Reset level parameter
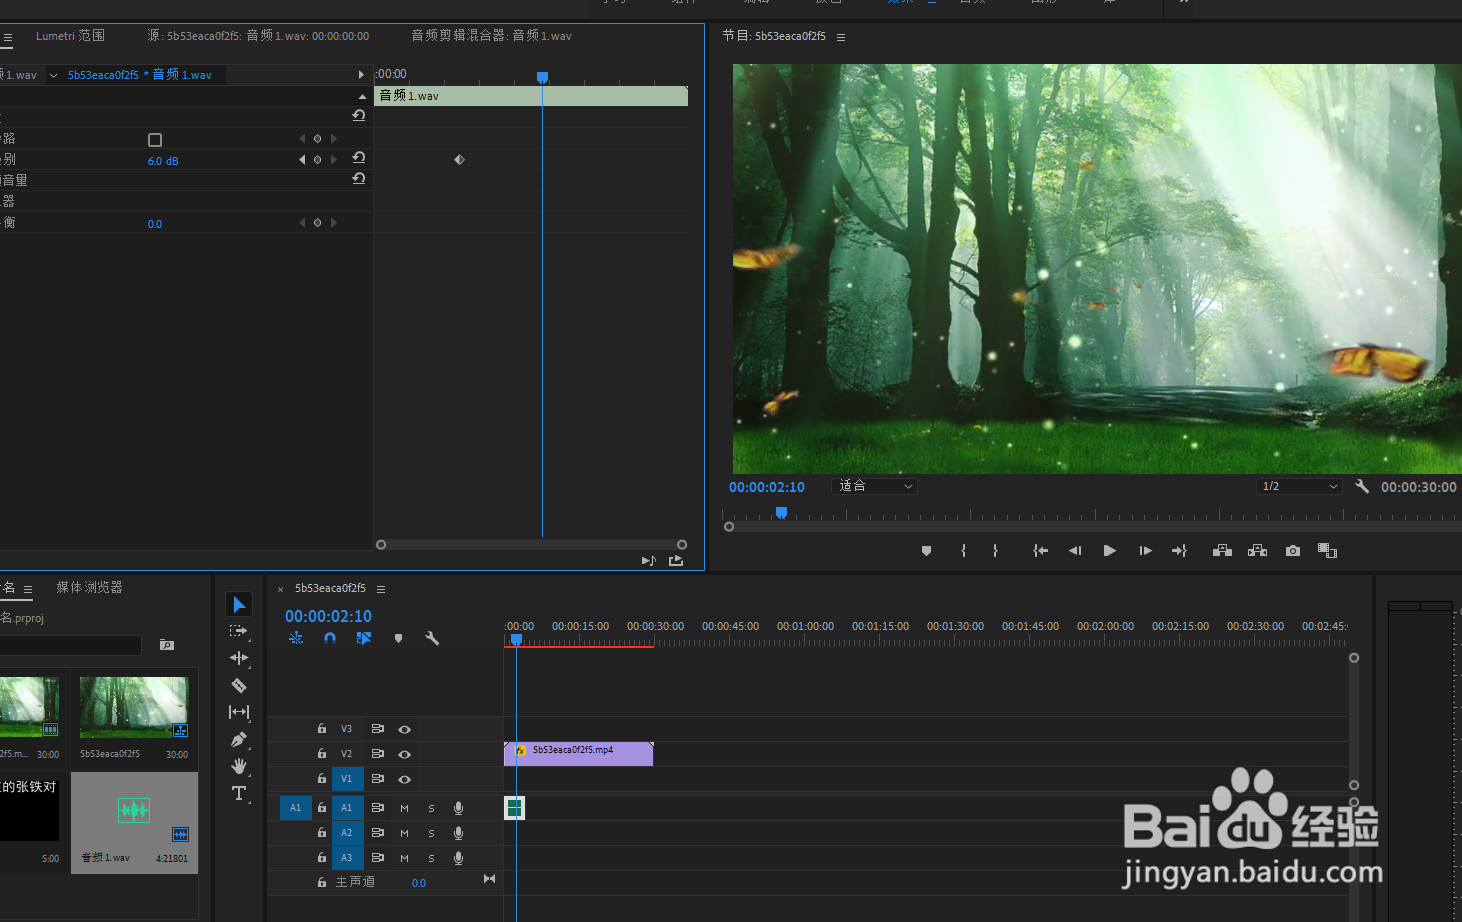Screen dimensions: 1462x922 [x=358, y=158]
